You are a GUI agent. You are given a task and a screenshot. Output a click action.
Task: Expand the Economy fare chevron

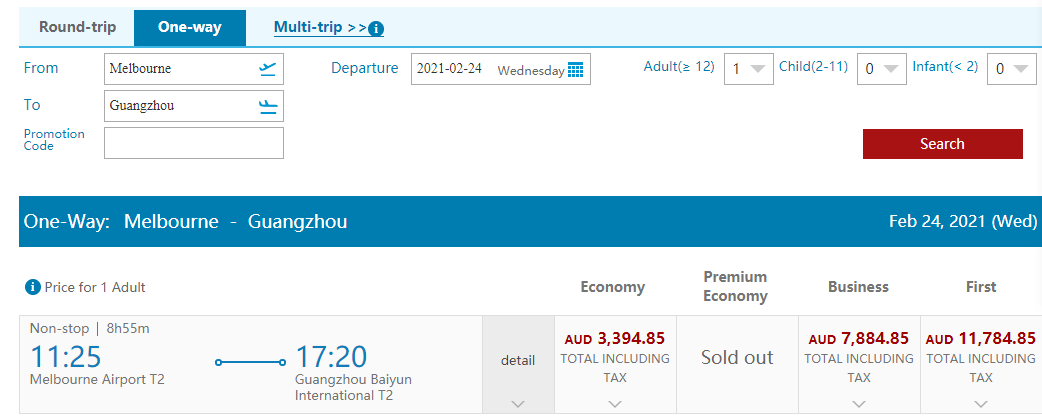[615, 403]
